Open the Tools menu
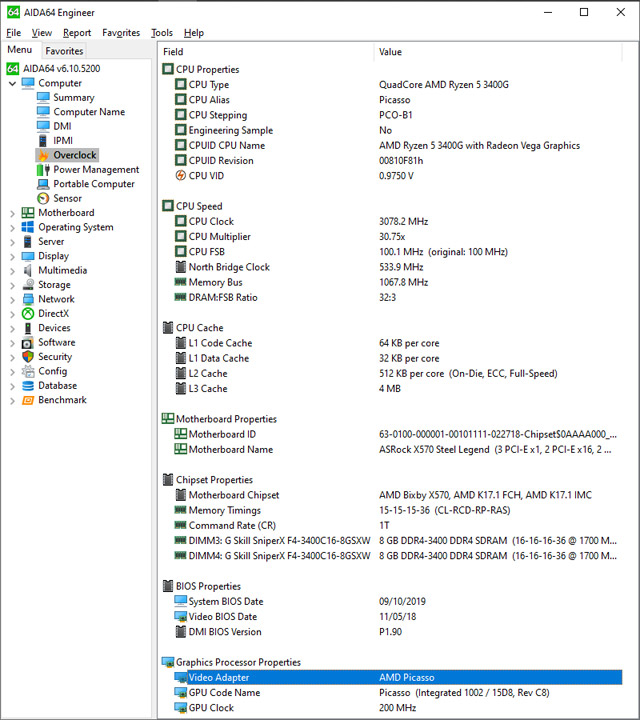This screenshot has height=720, width=640. tap(162, 33)
